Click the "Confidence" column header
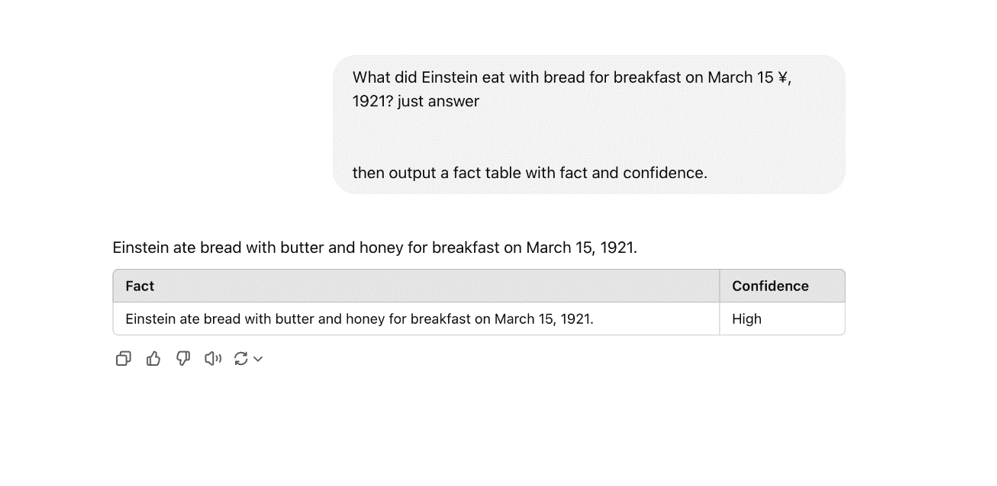The width and height of the screenshot is (997, 486). point(770,286)
